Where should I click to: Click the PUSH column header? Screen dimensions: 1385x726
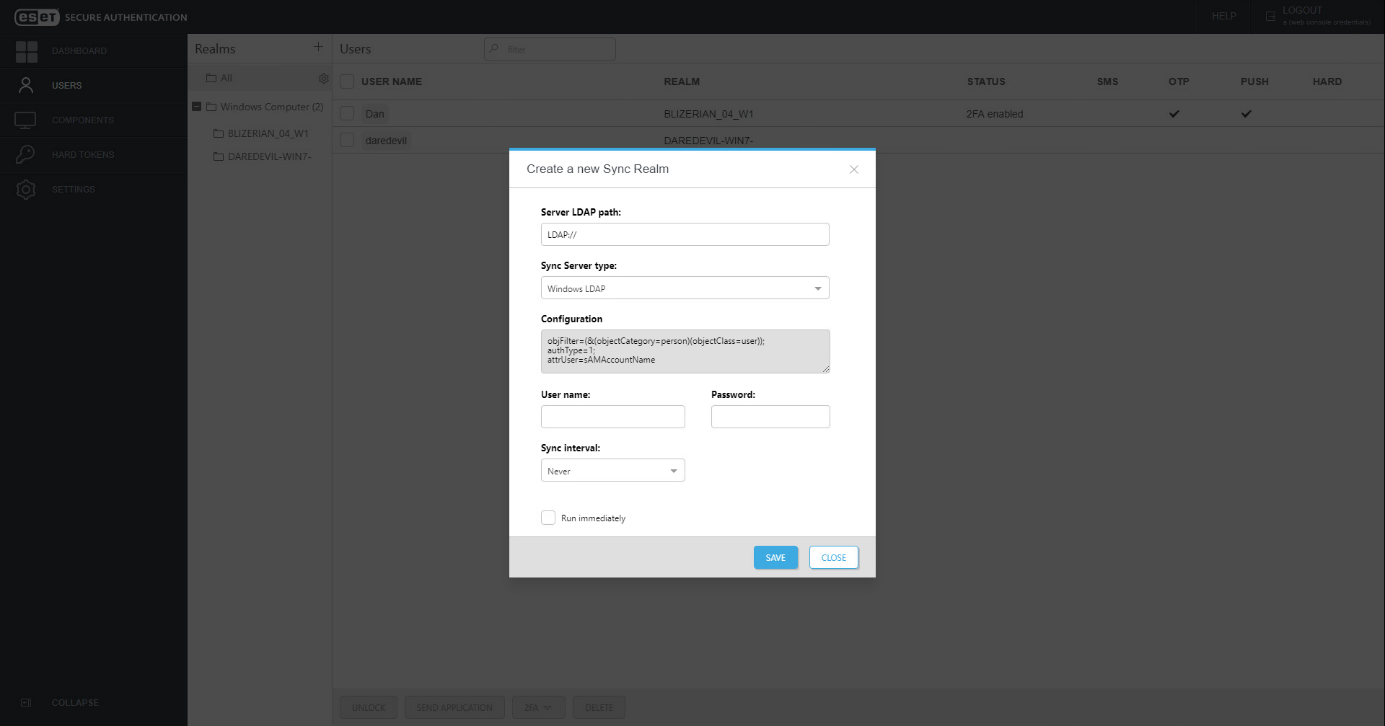click(1254, 81)
